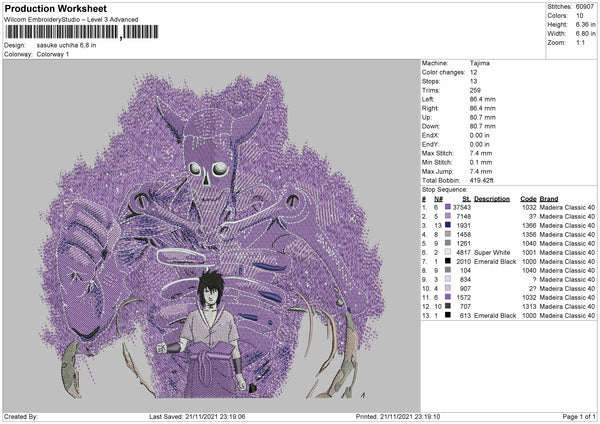The image size is (600, 424).
Task: Click the 'Right:' label
Action: [430, 108]
